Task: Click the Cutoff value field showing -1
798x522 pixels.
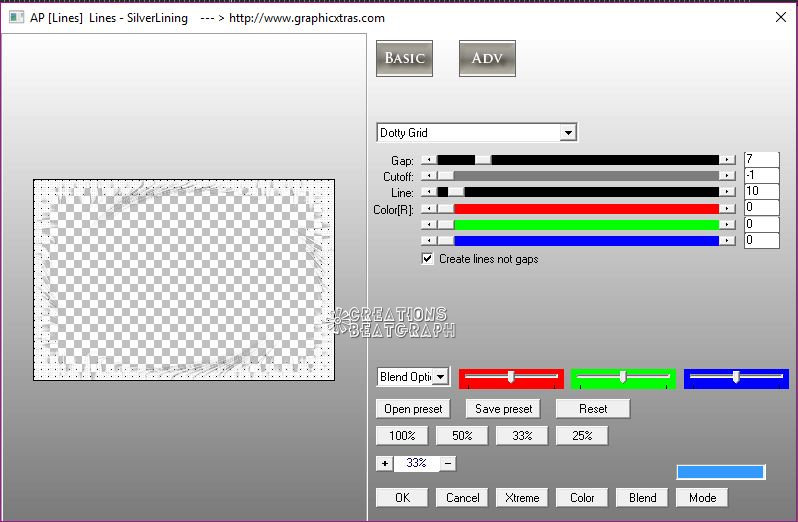Action: [761, 176]
